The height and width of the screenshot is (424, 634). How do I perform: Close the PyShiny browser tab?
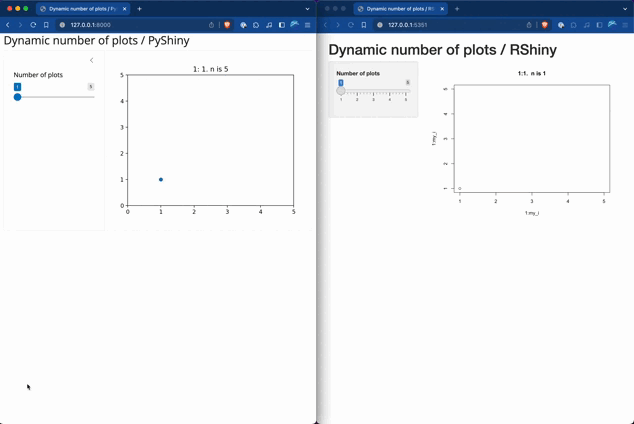point(125,8)
